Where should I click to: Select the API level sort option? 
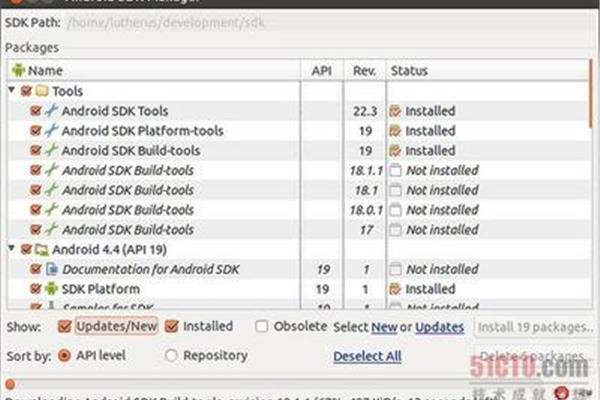coord(64,356)
